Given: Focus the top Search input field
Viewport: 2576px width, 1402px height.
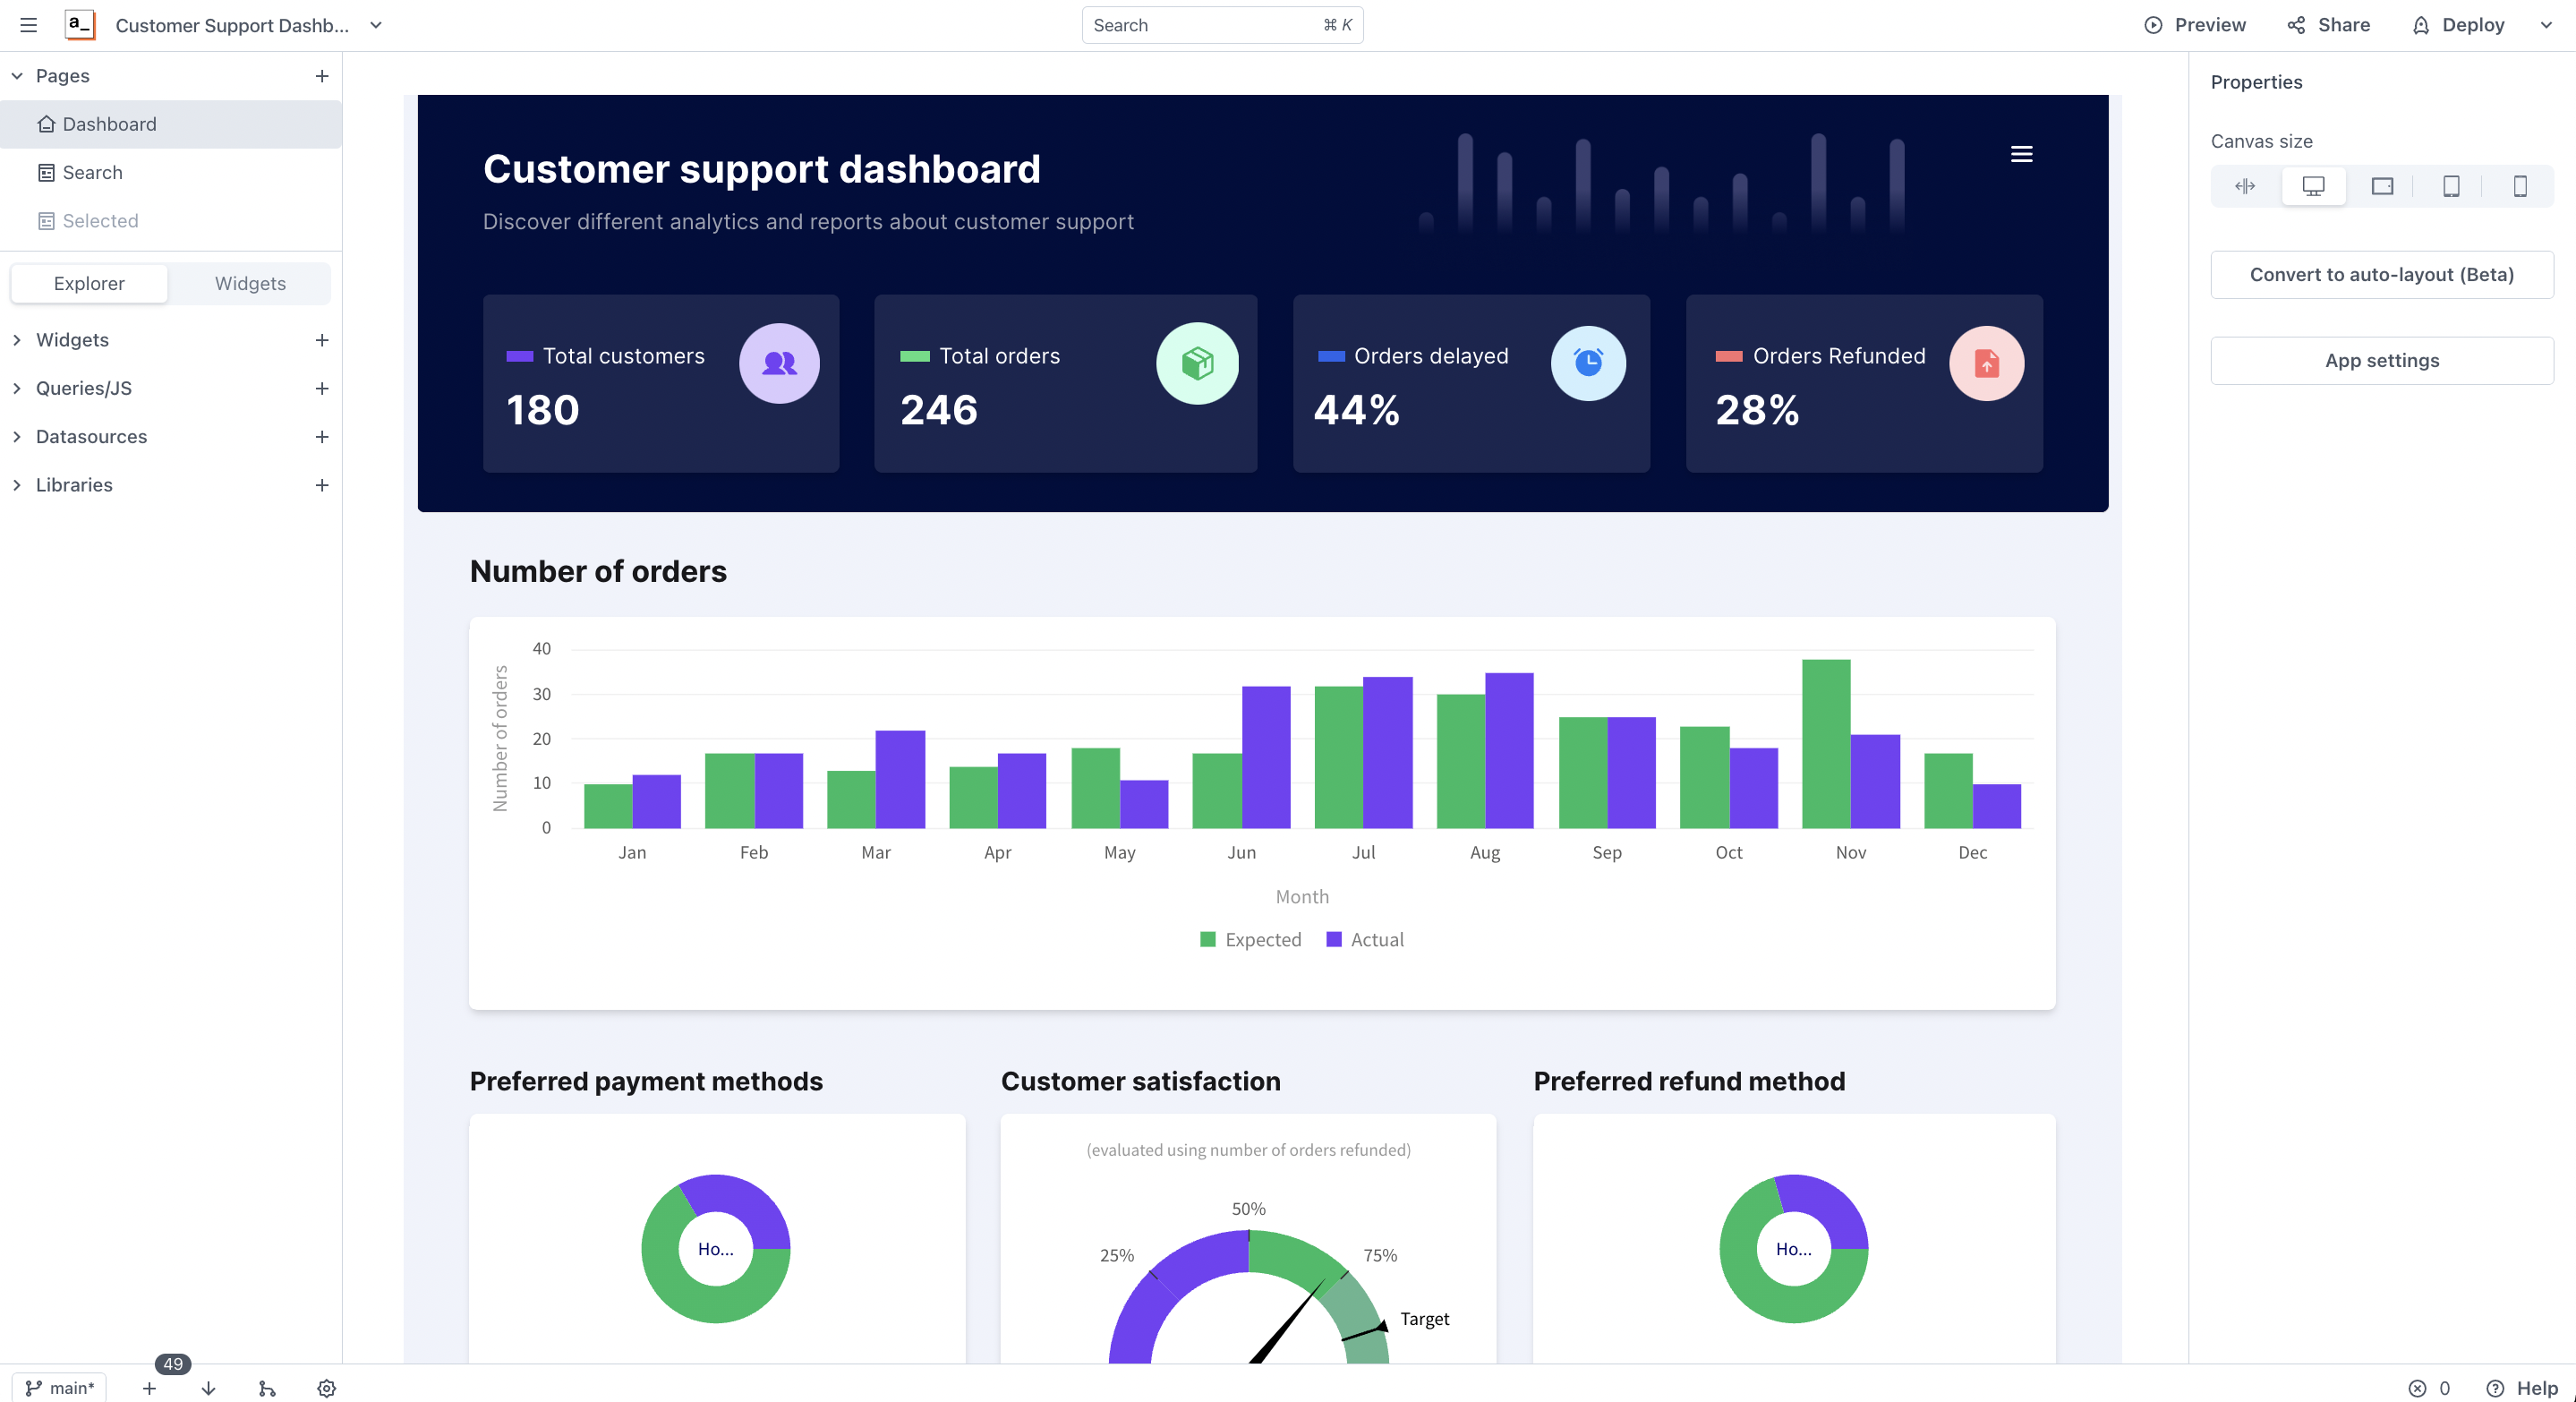Looking at the screenshot, I should tap(1200, 25).
